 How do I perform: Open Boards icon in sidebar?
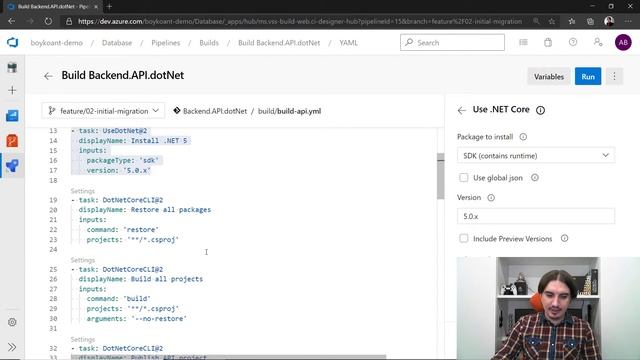coord(12,116)
